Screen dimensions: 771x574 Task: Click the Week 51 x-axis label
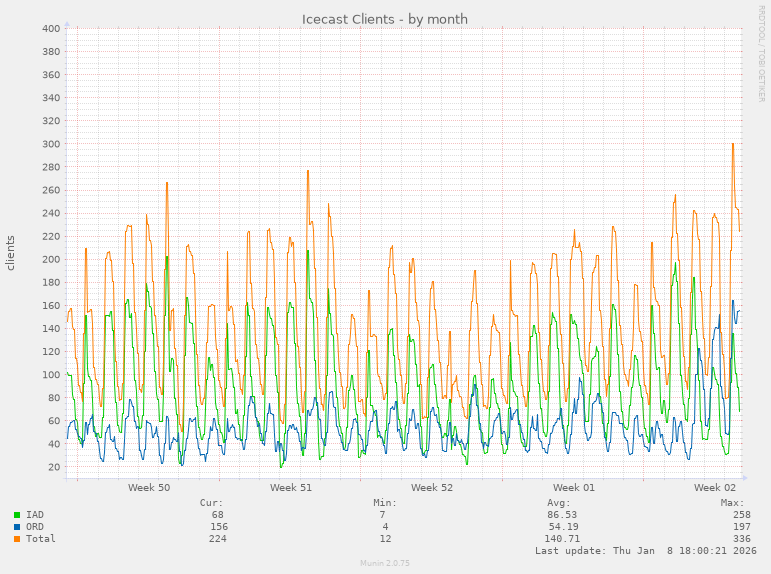click(x=291, y=488)
